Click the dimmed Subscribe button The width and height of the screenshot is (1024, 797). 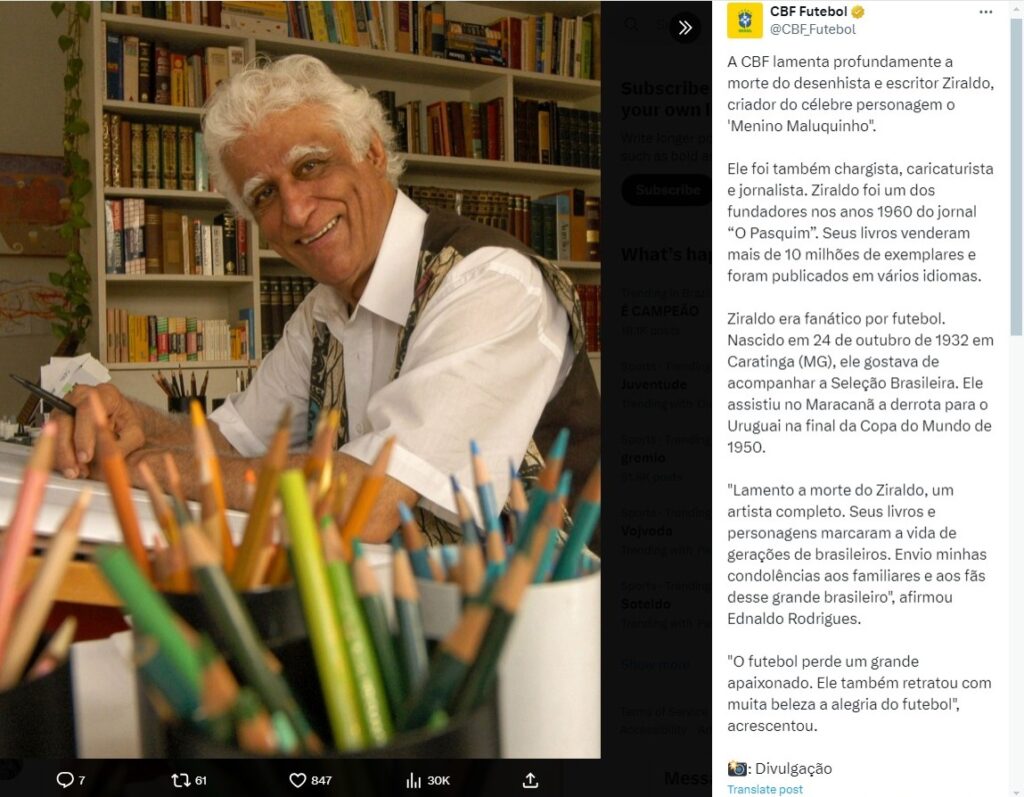click(x=665, y=190)
